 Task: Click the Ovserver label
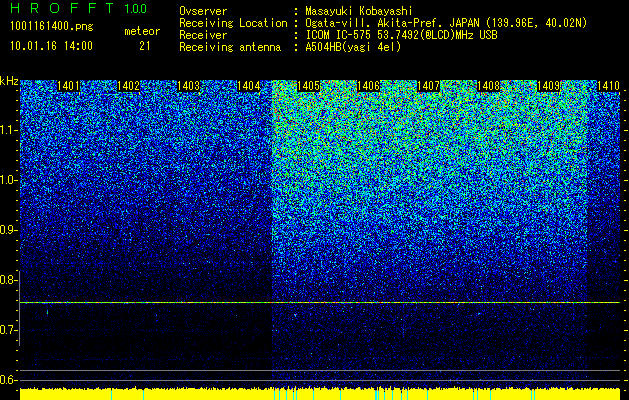point(203,11)
